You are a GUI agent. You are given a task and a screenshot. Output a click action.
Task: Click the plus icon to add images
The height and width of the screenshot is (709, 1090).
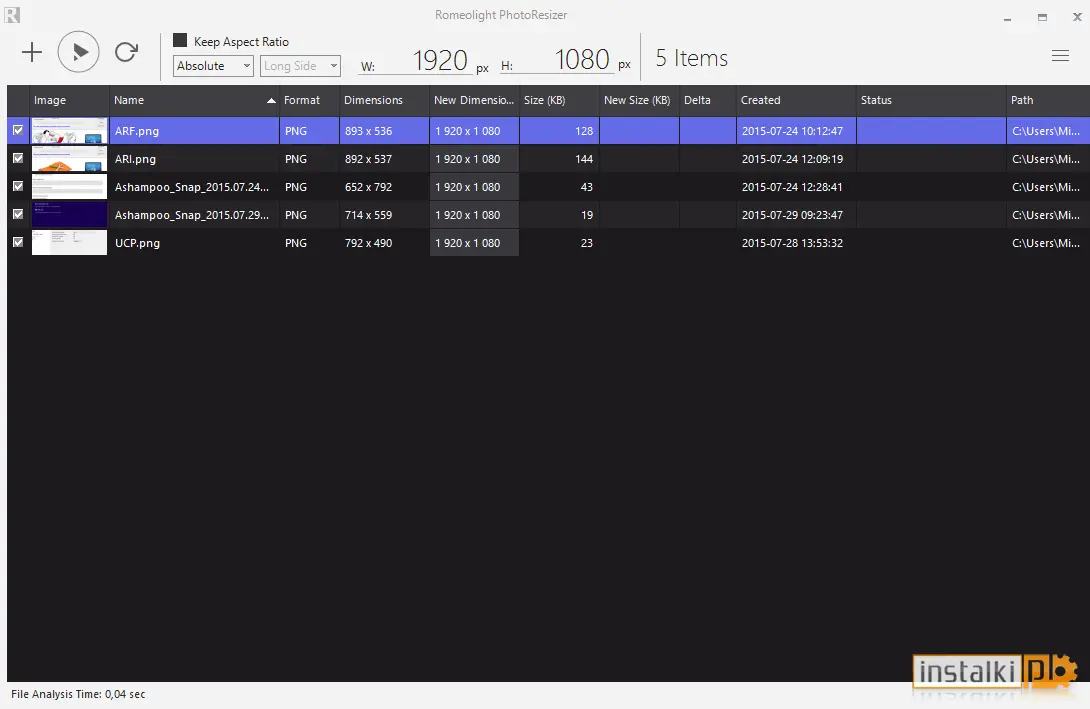coord(32,52)
